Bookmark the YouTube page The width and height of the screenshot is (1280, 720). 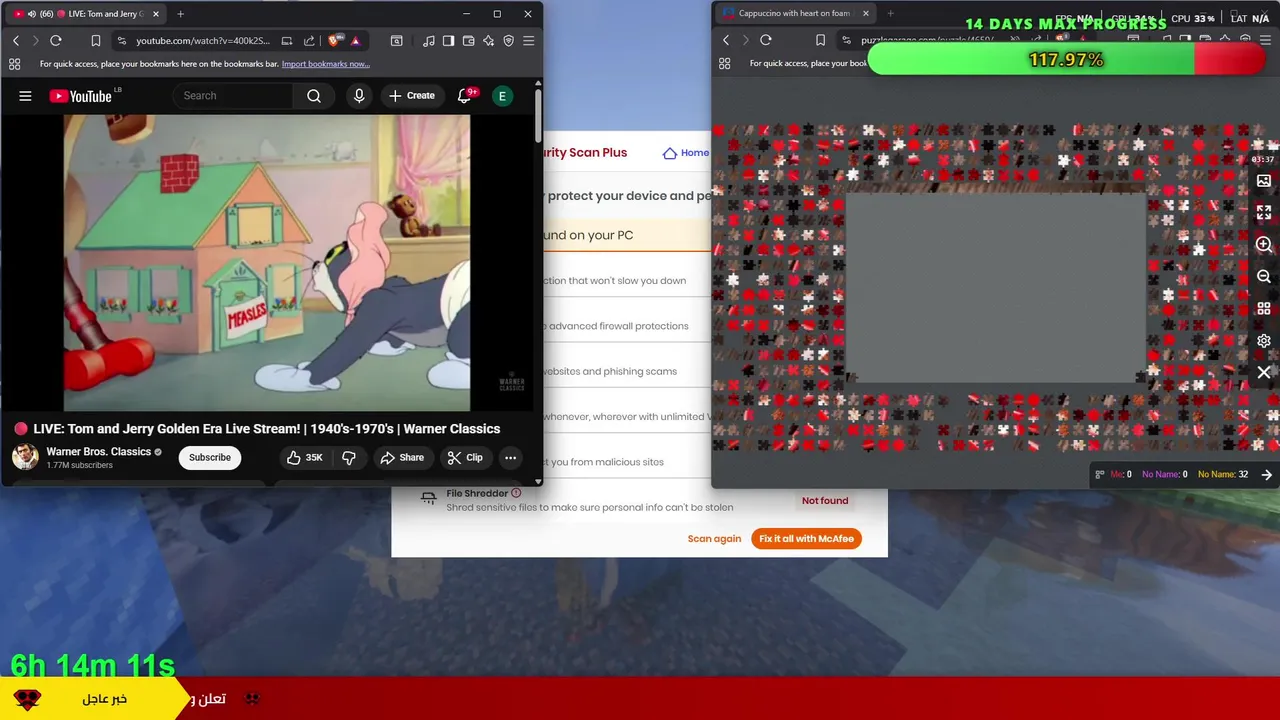click(96, 41)
